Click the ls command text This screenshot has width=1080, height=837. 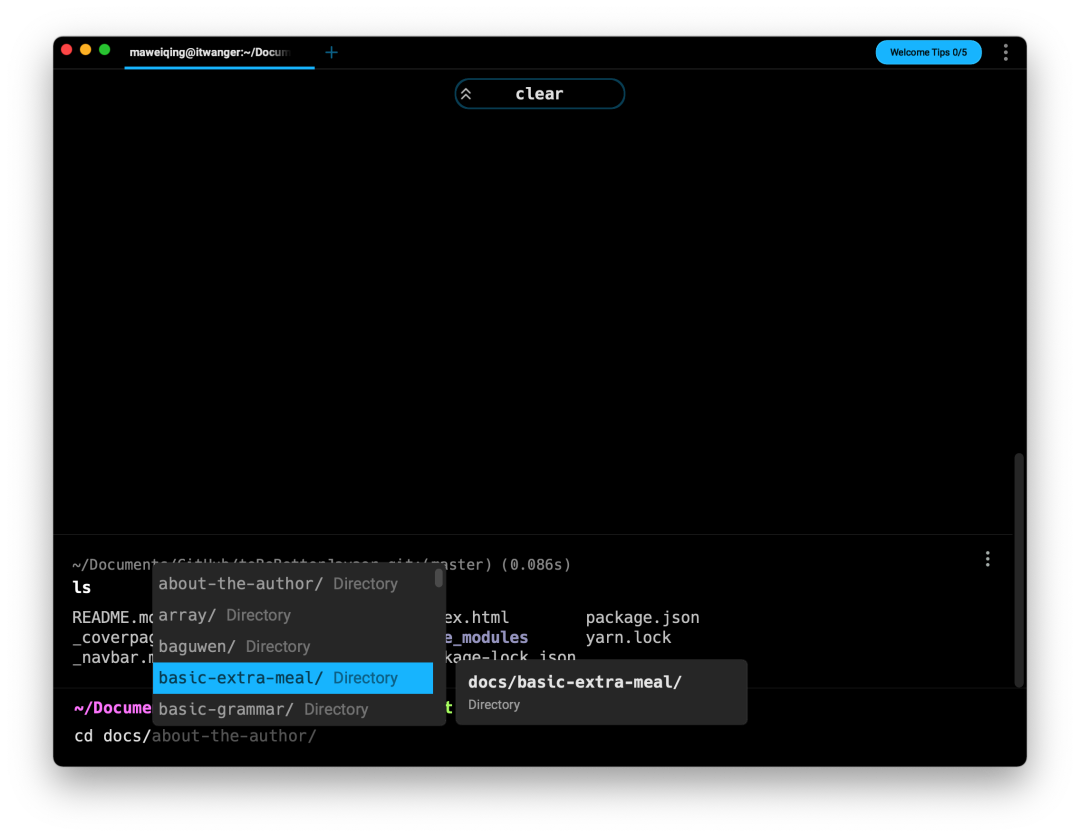pos(82,588)
